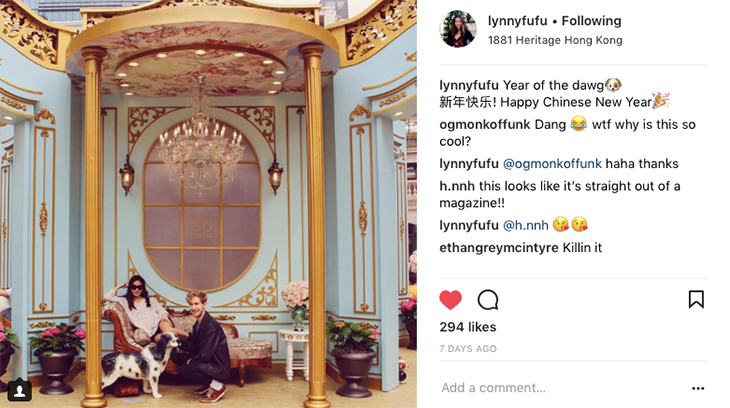The height and width of the screenshot is (408, 730).
Task: Open lynnyfufu profile picture avatar
Action: click(457, 29)
